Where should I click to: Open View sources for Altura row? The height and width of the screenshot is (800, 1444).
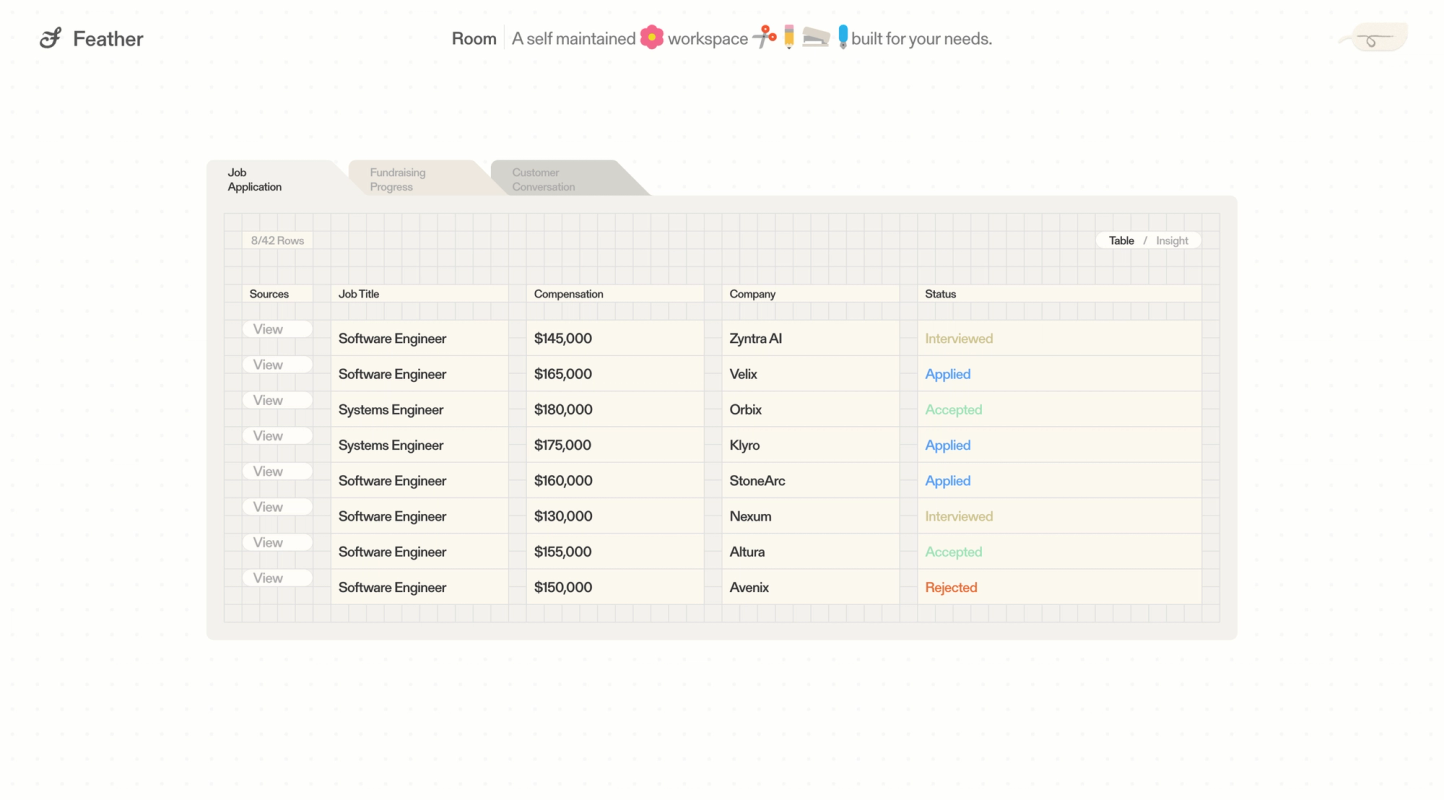pos(277,542)
